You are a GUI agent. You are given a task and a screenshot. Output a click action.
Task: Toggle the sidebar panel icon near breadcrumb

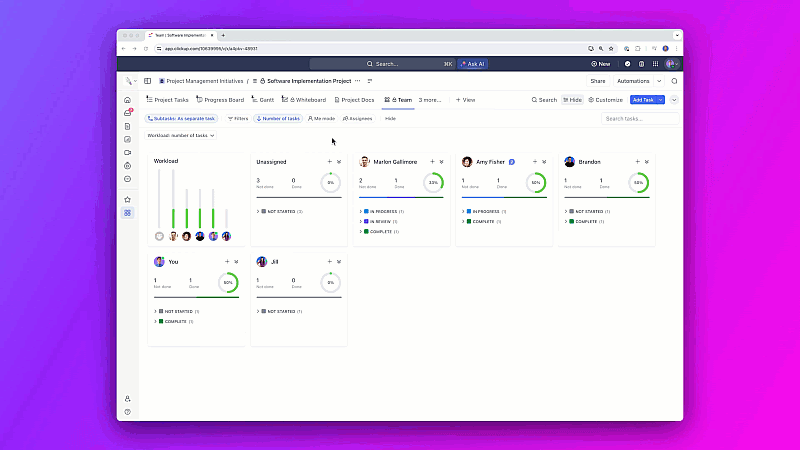pyautogui.click(x=147, y=81)
